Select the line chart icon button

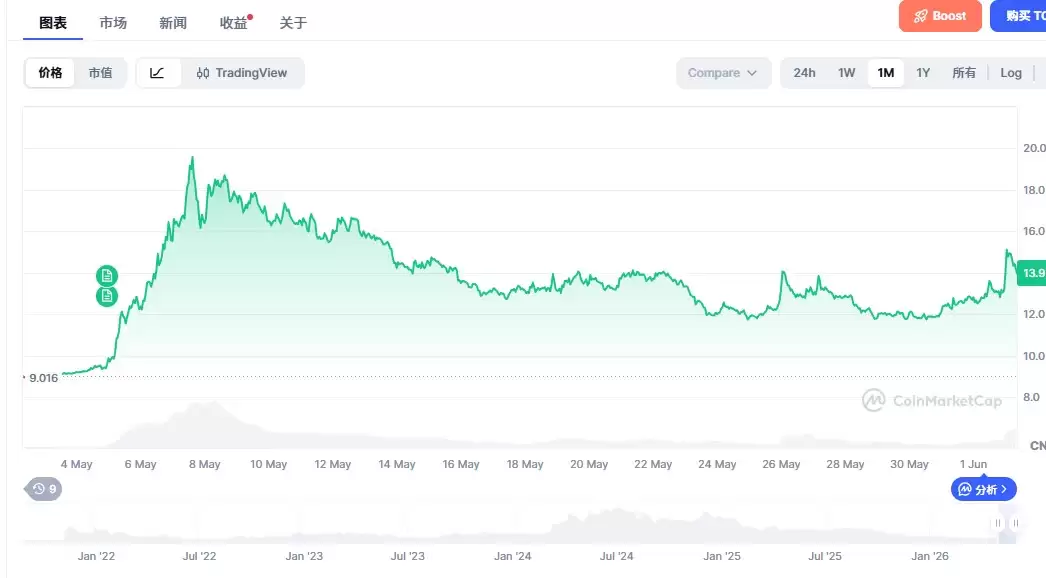(157, 73)
